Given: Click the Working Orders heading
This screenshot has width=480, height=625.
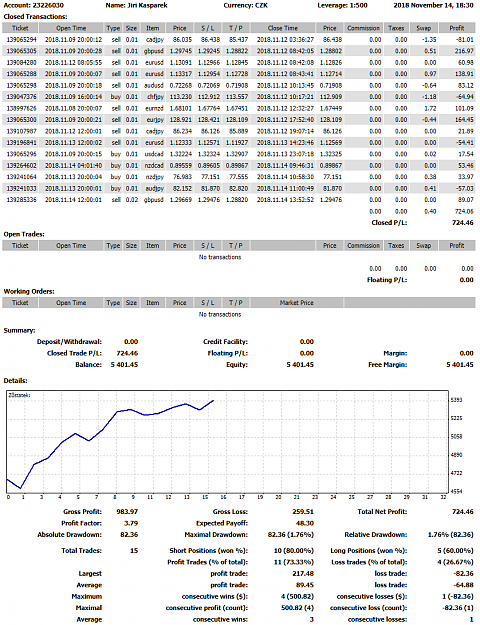Looking at the screenshot, I should [x=29, y=292].
